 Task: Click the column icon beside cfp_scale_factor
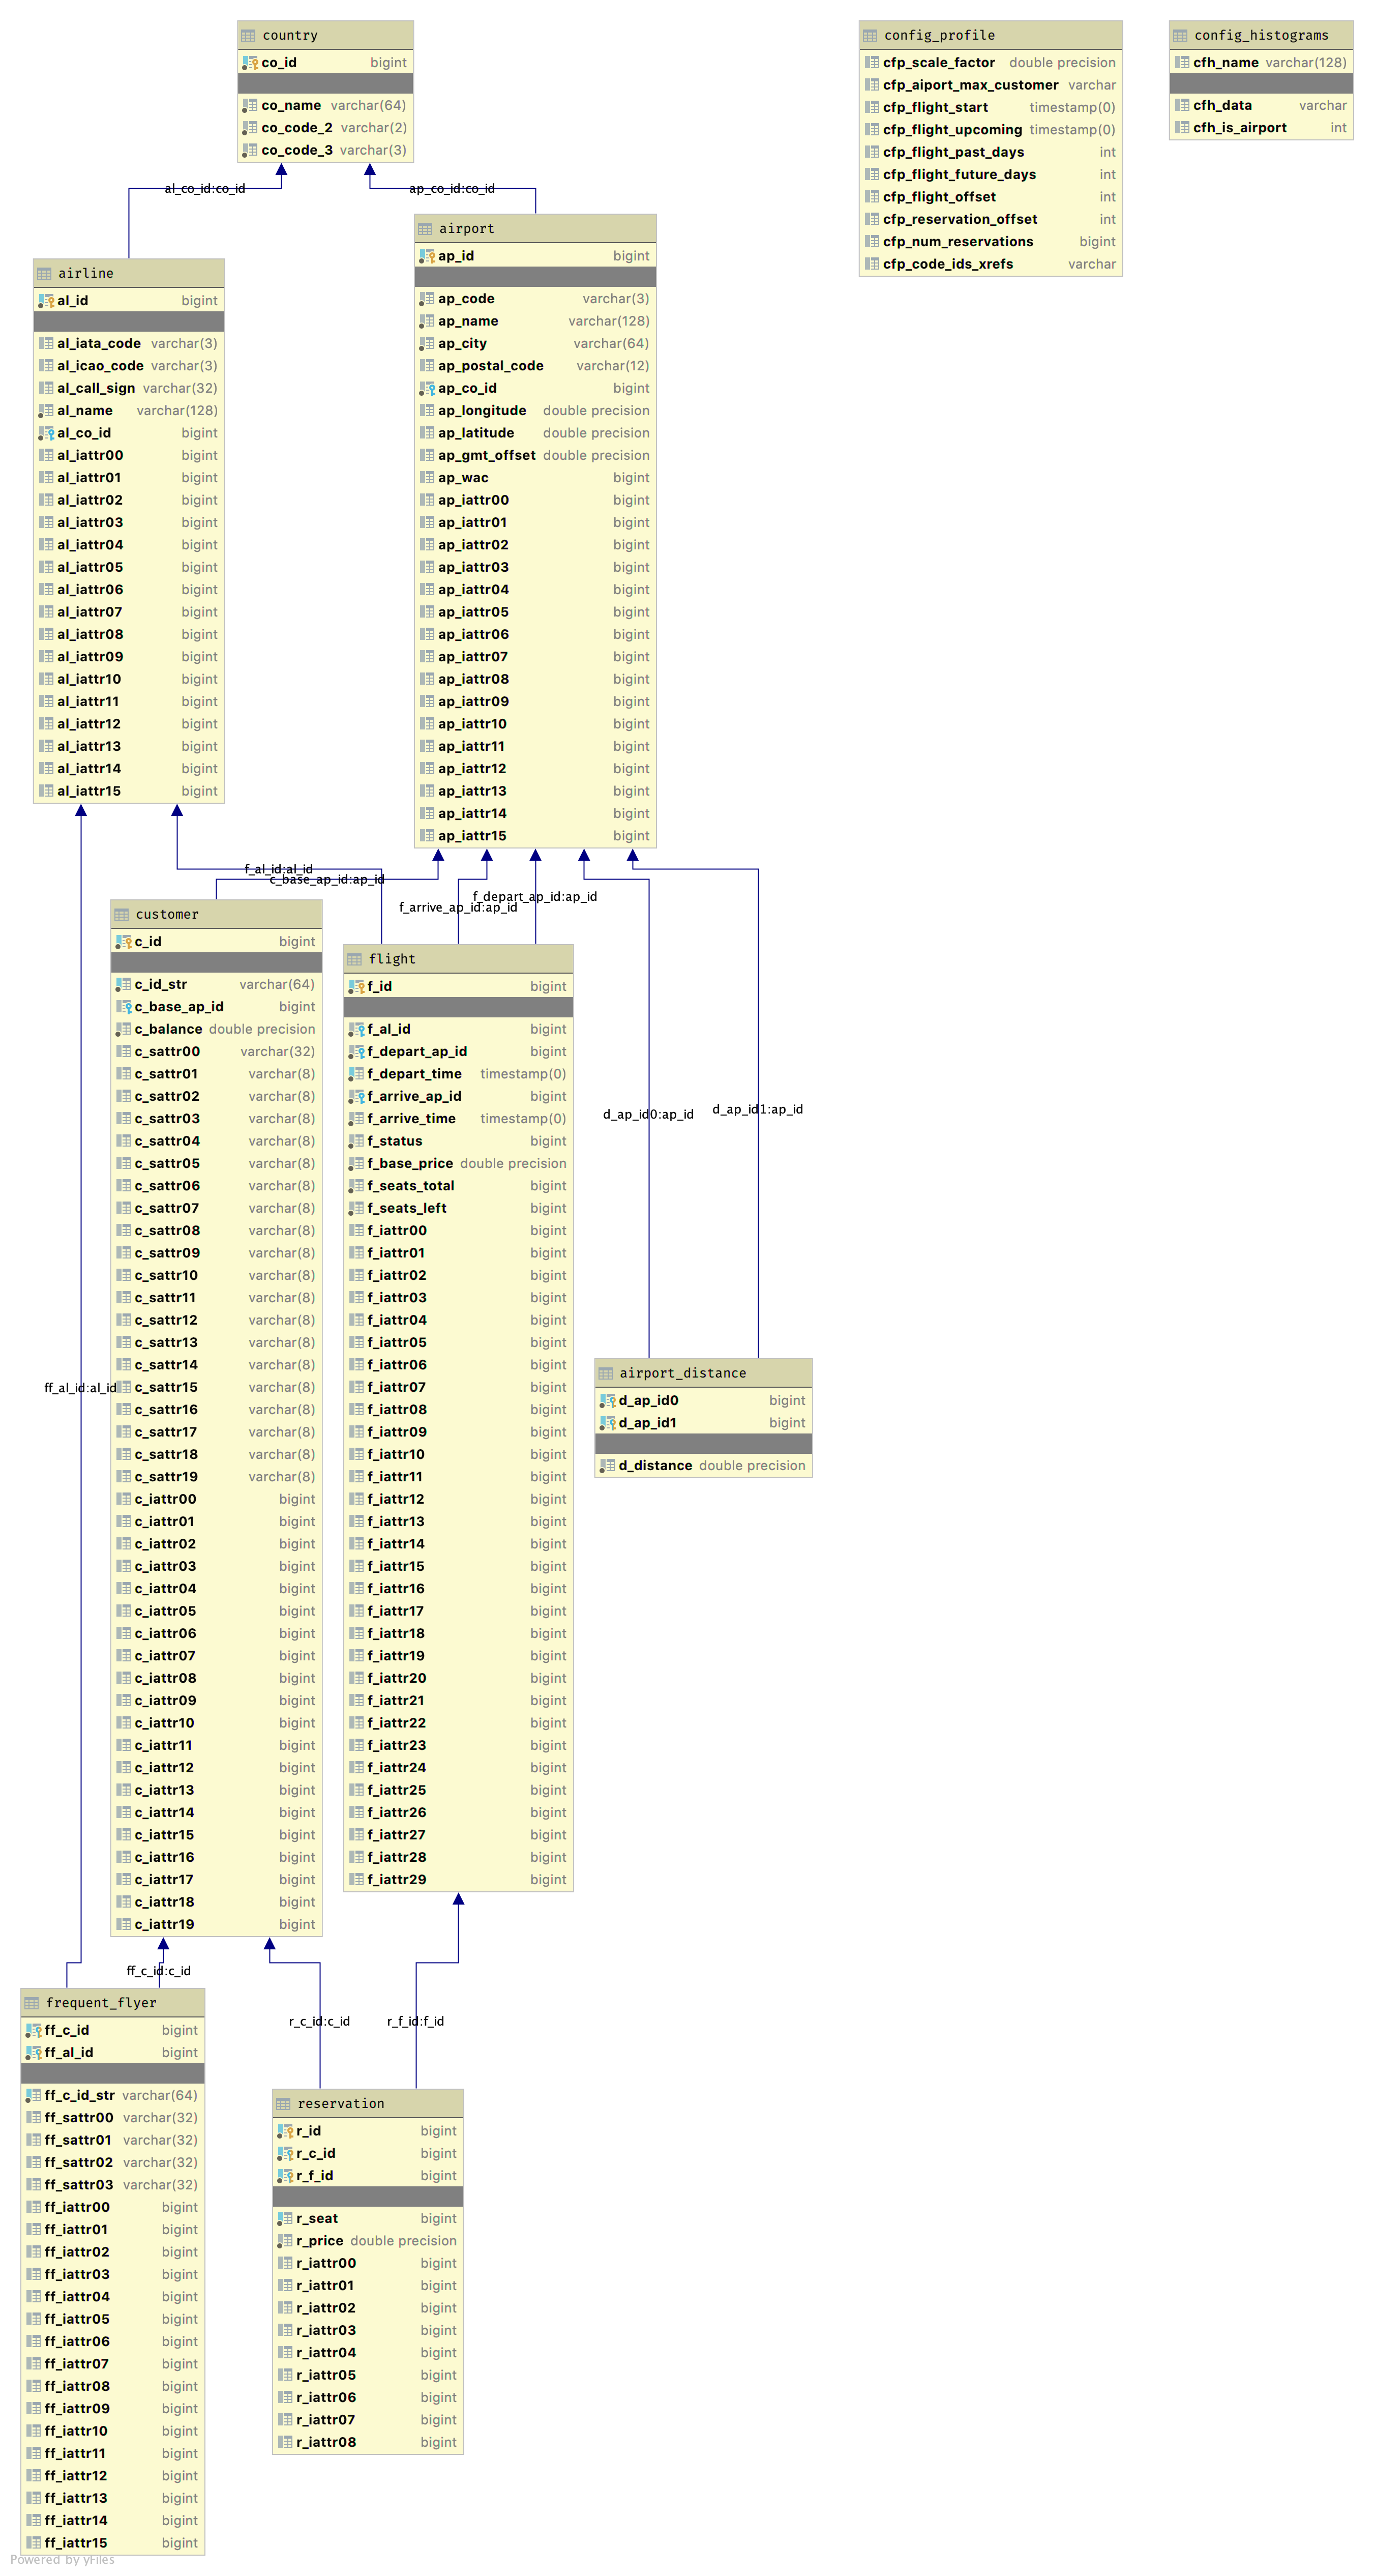tap(872, 63)
